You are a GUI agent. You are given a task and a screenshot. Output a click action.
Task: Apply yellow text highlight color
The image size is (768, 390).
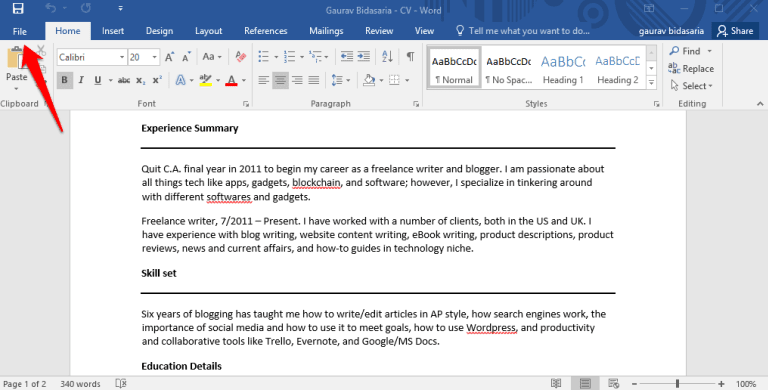(x=206, y=80)
